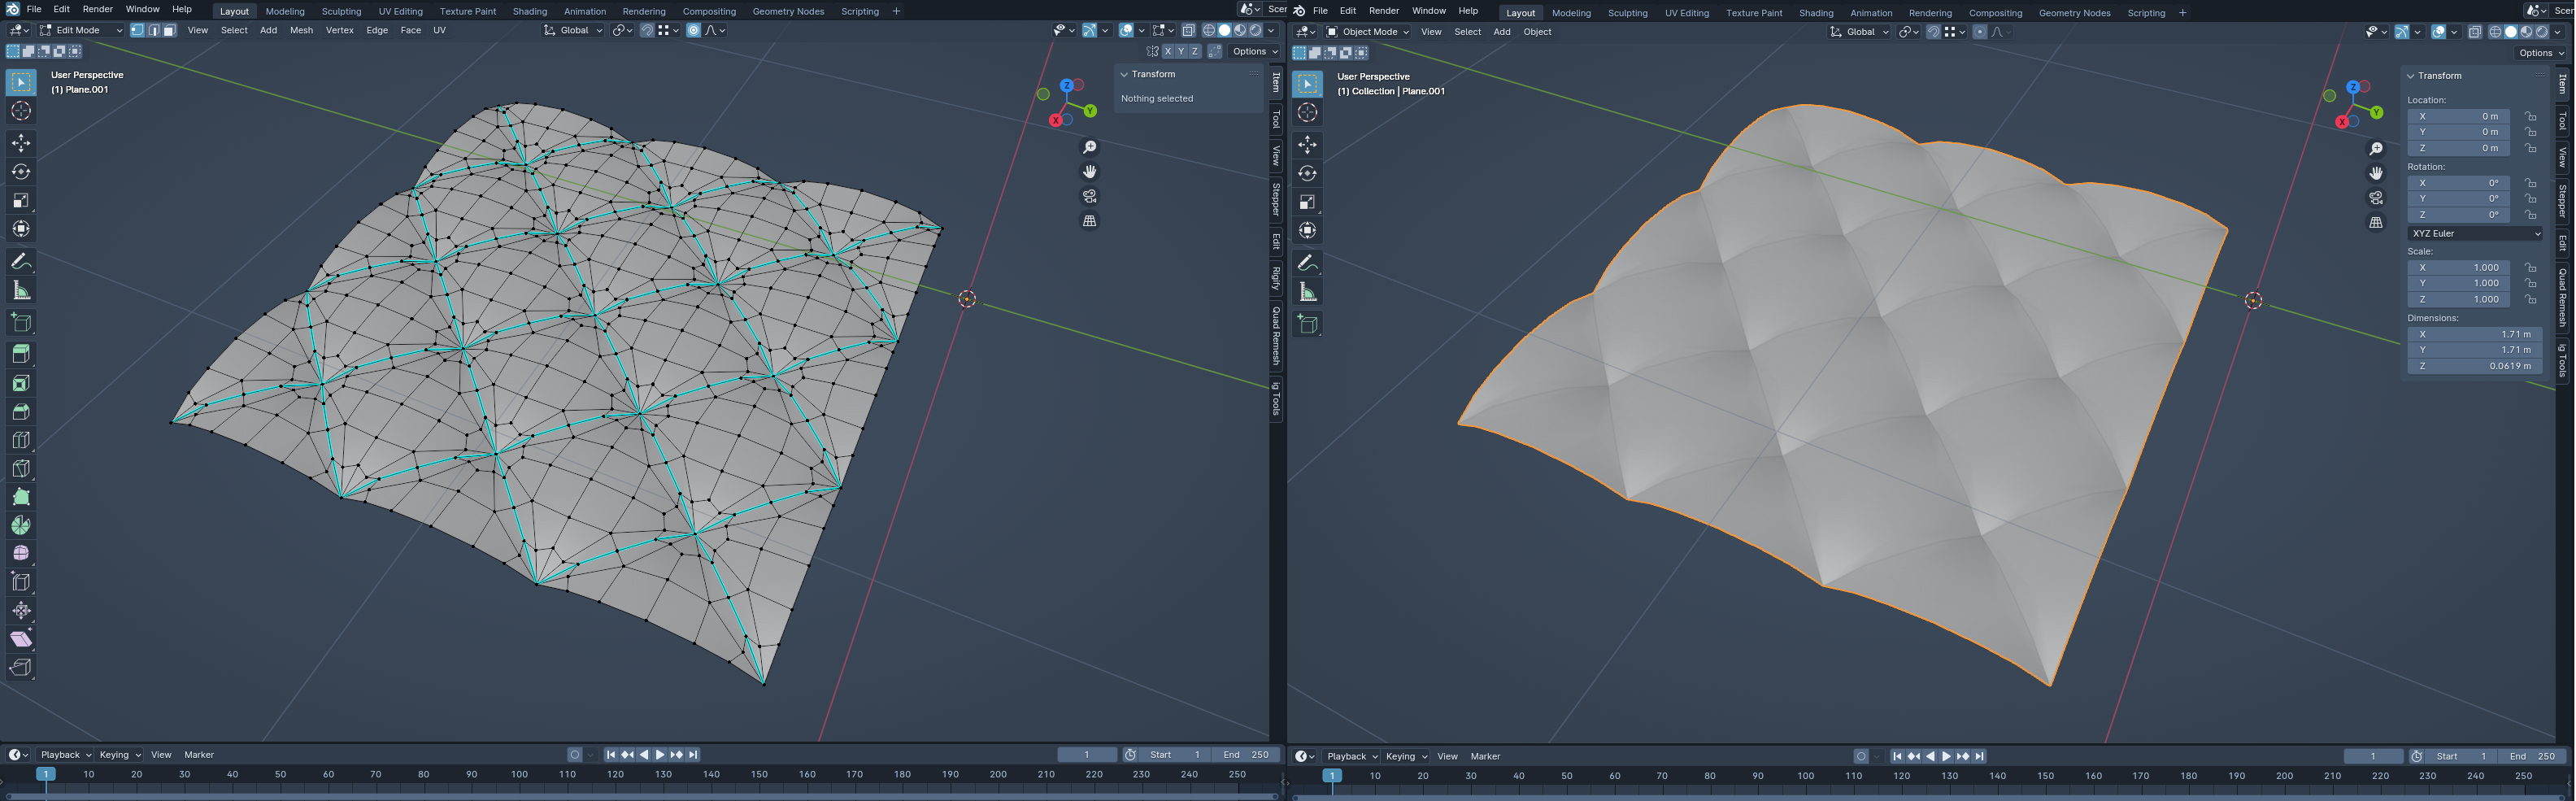Viewport: 2576px width, 801px height.
Task: Open the Object menu in the right header
Action: point(1537,32)
